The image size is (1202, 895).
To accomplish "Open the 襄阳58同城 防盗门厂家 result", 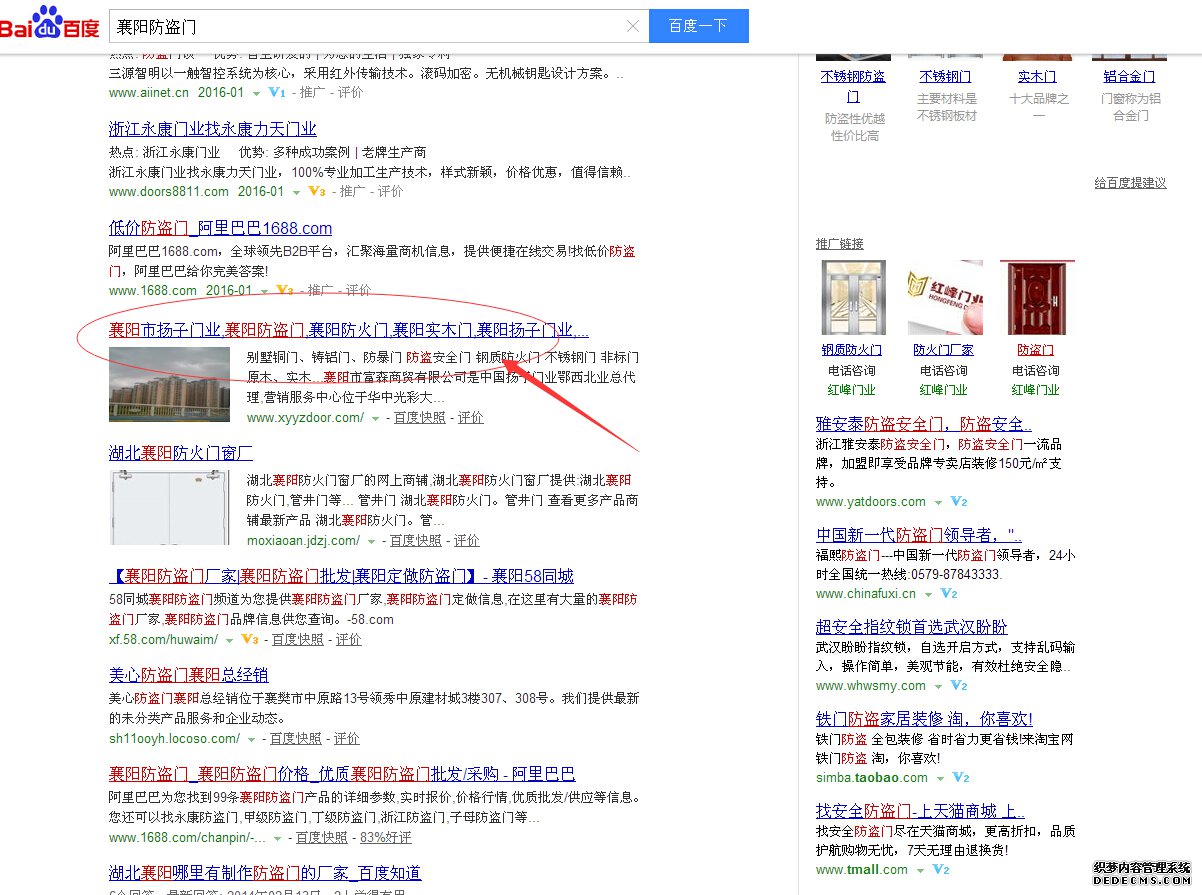I will tap(341, 576).
